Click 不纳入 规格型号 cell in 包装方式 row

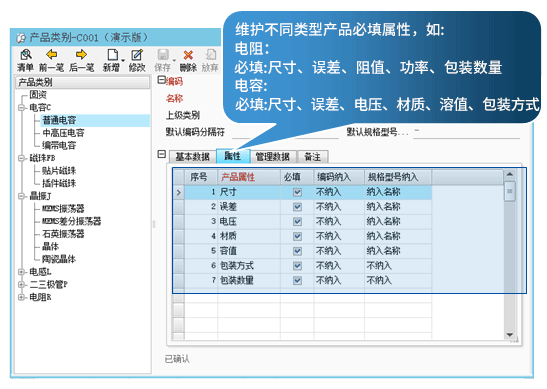(x=398, y=266)
